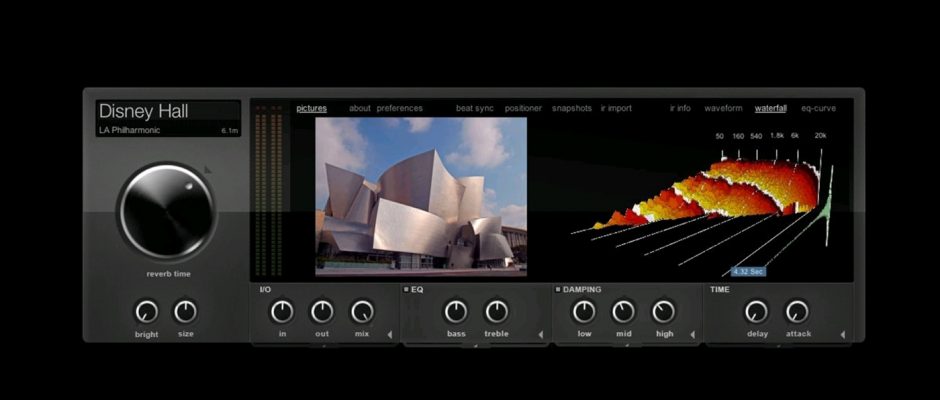Click the 160 frequency label
940x400 pixels.
tap(738, 136)
